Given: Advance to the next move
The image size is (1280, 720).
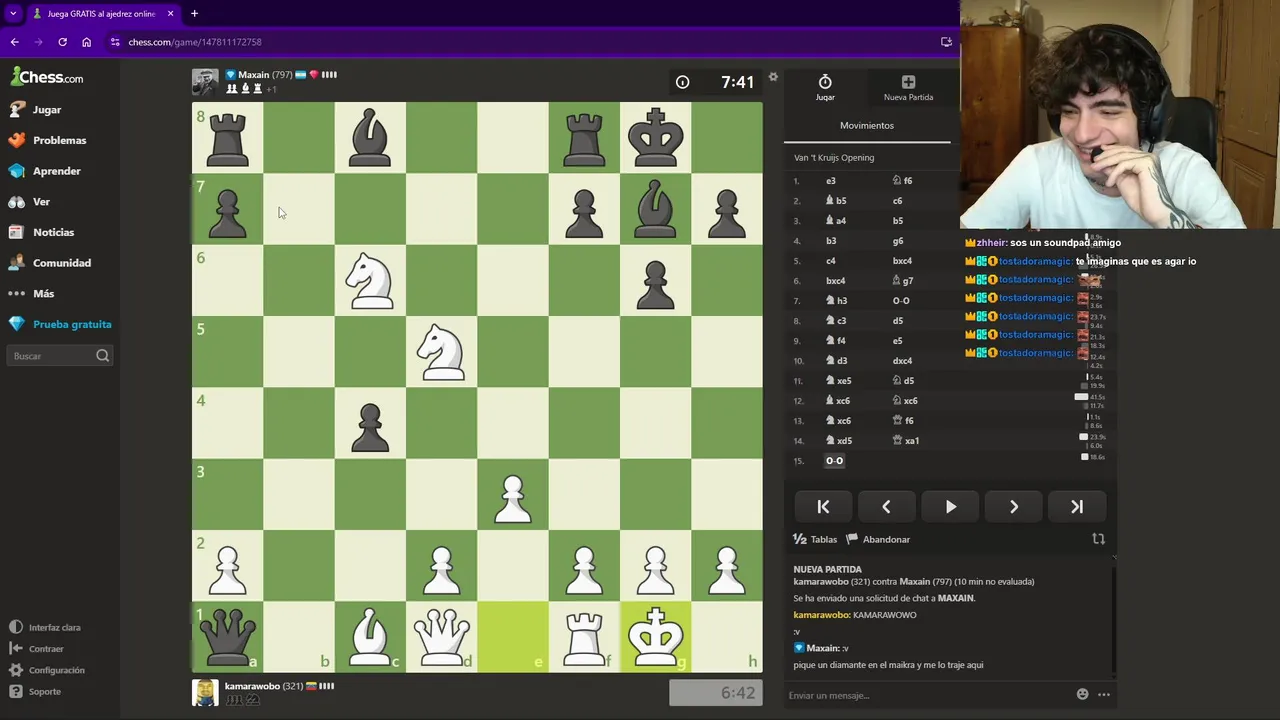Looking at the screenshot, I should pos(1013,507).
